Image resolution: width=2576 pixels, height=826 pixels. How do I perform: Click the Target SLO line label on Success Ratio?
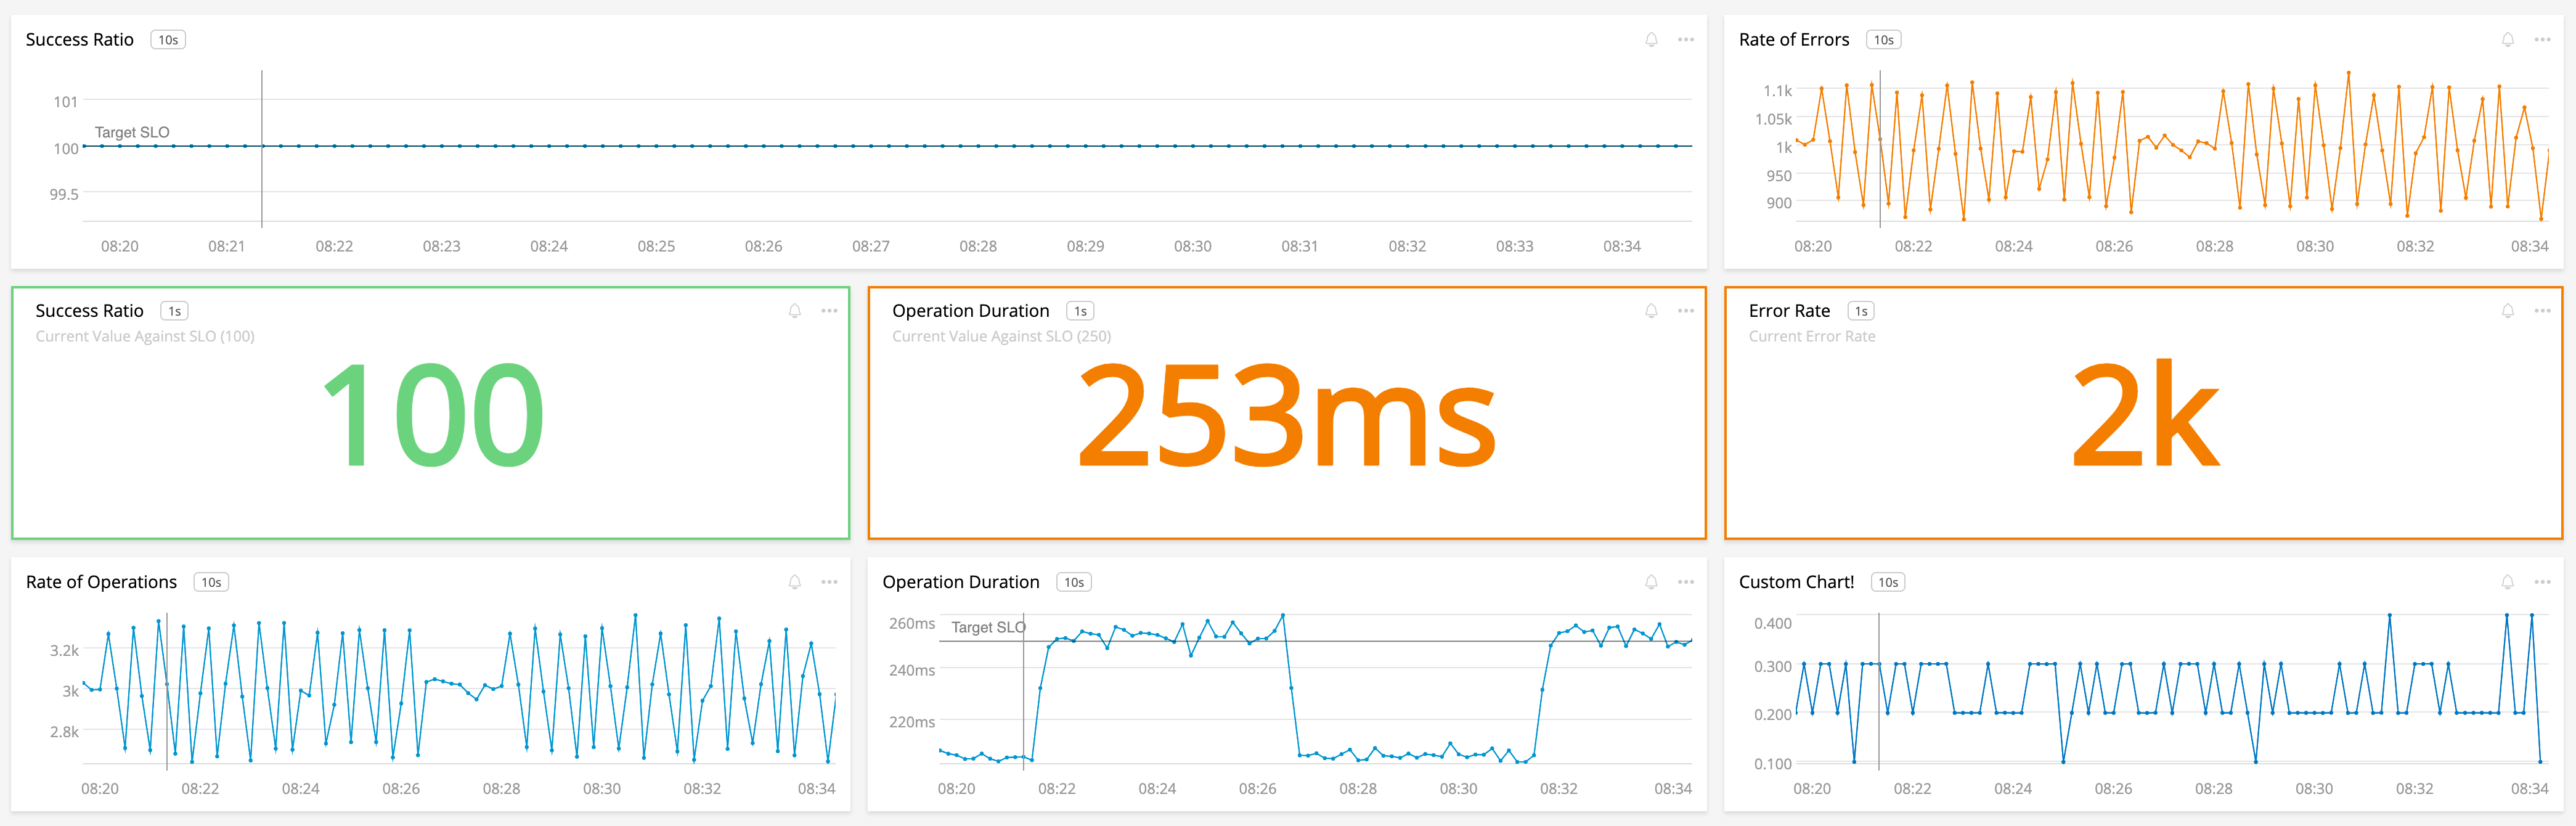coord(132,132)
